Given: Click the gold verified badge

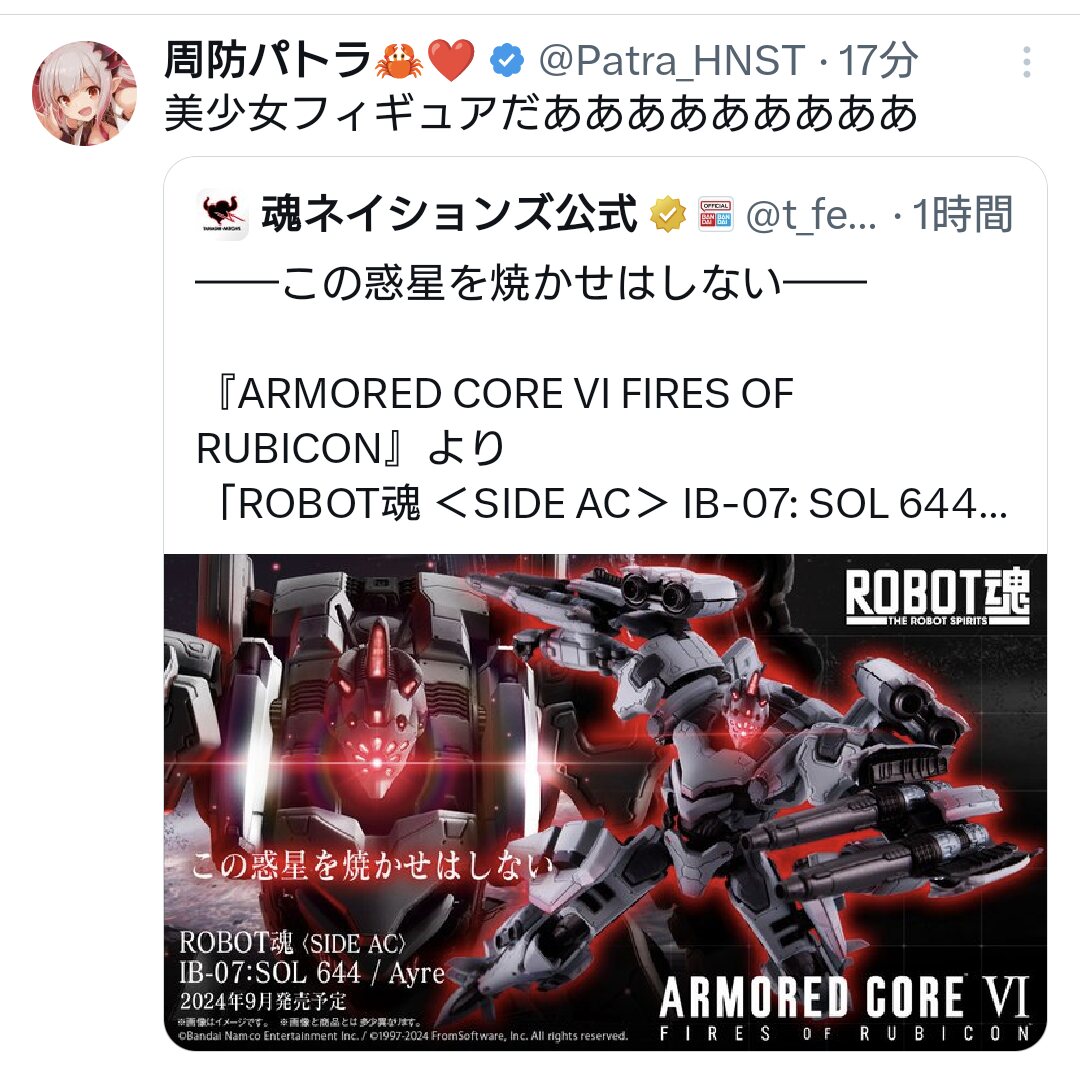Looking at the screenshot, I should pos(668,214).
